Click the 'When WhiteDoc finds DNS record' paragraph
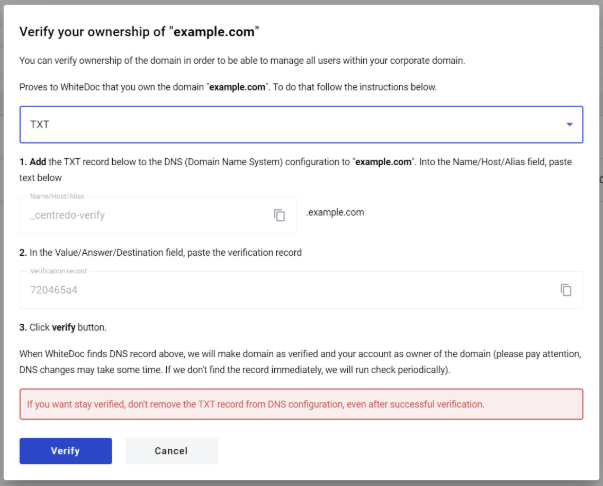The height and width of the screenshot is (486, 603). [300, 362]
